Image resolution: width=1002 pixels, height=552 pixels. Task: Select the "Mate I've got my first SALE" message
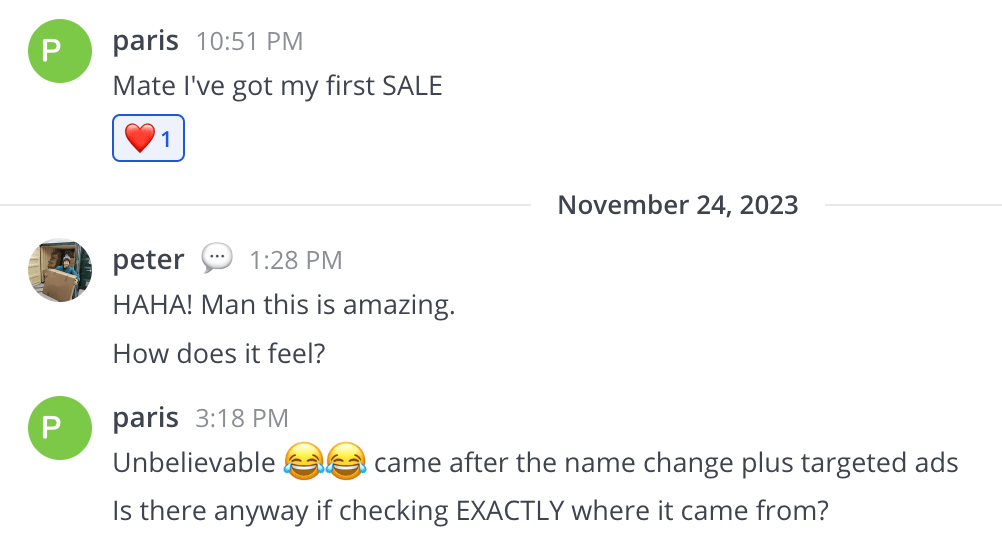[x=277, y=86]
